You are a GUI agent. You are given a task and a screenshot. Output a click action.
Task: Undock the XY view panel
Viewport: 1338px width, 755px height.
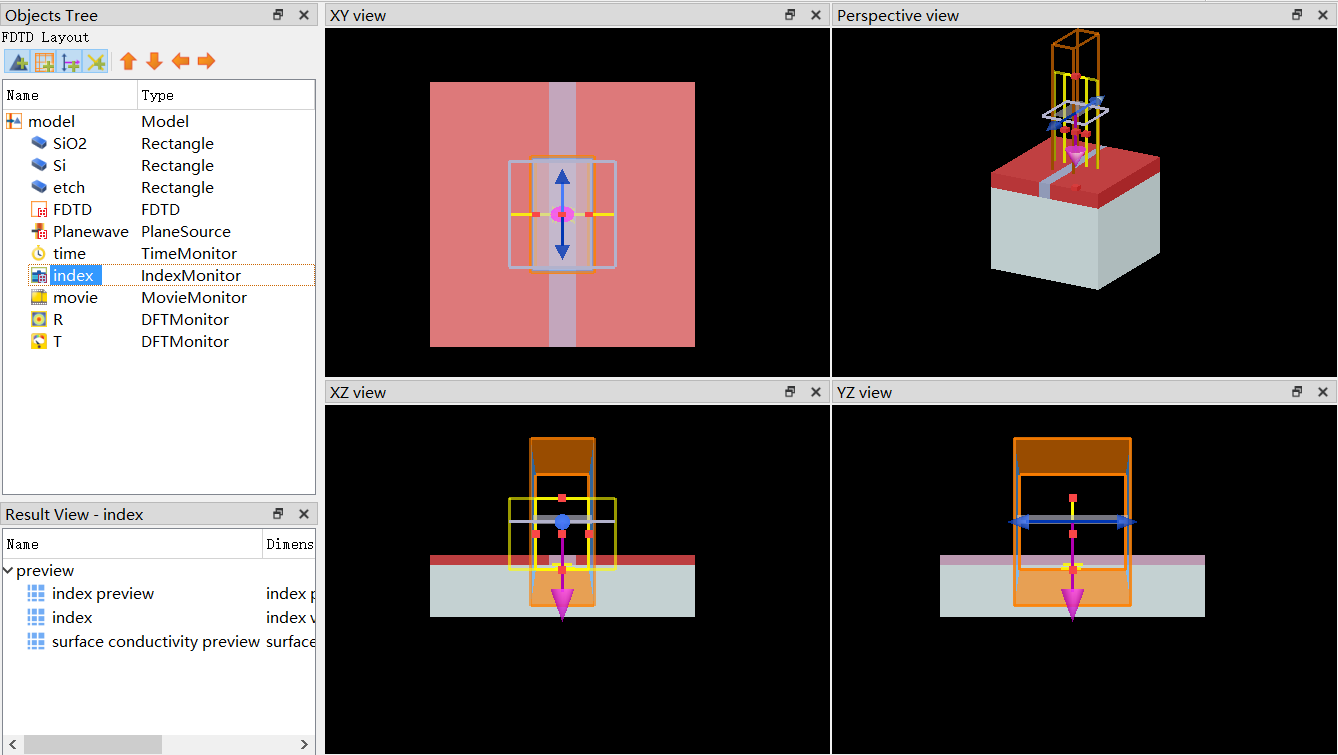790,15
